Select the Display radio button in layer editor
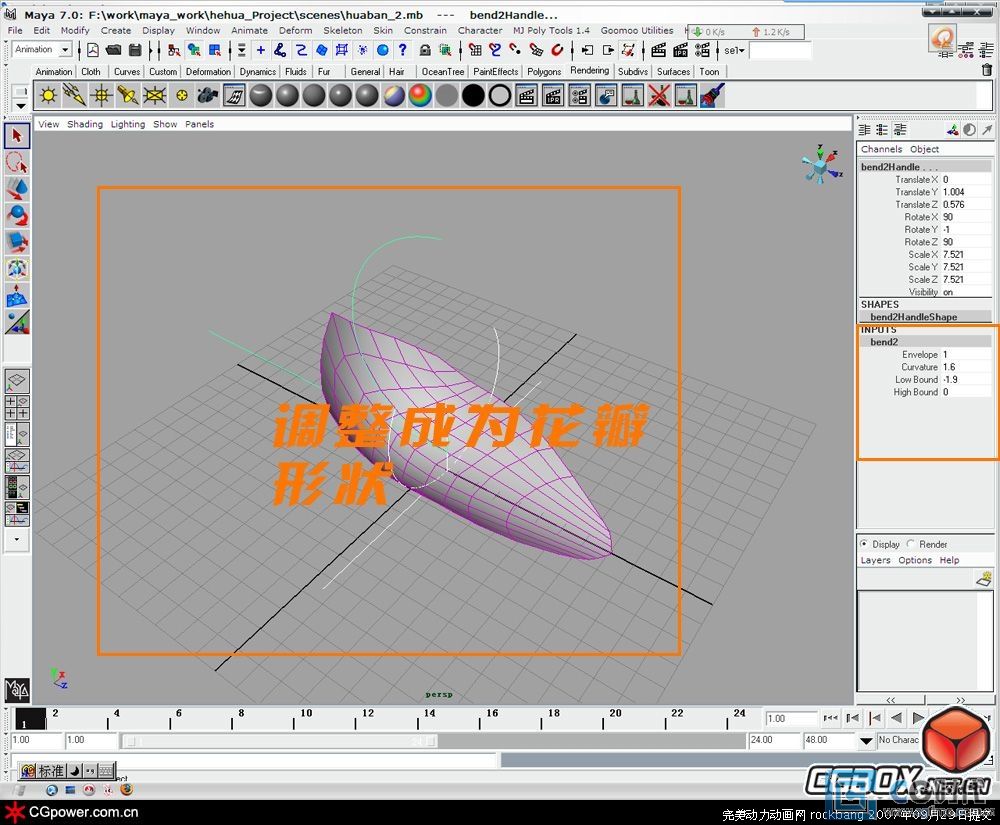 pos(864,544)
